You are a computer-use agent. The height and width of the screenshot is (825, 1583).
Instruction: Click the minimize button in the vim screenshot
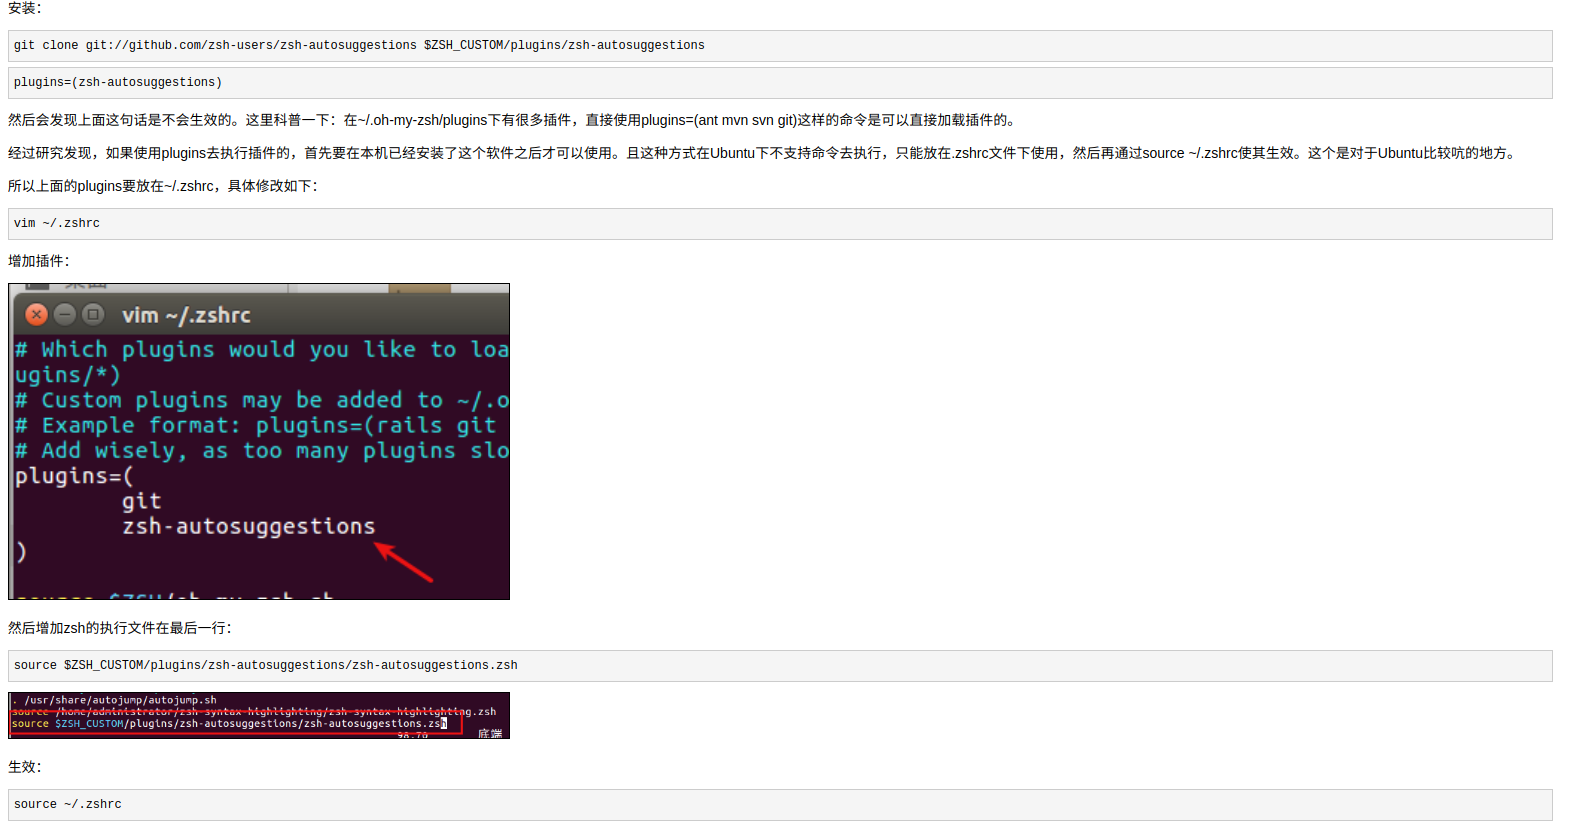[65, 315]
